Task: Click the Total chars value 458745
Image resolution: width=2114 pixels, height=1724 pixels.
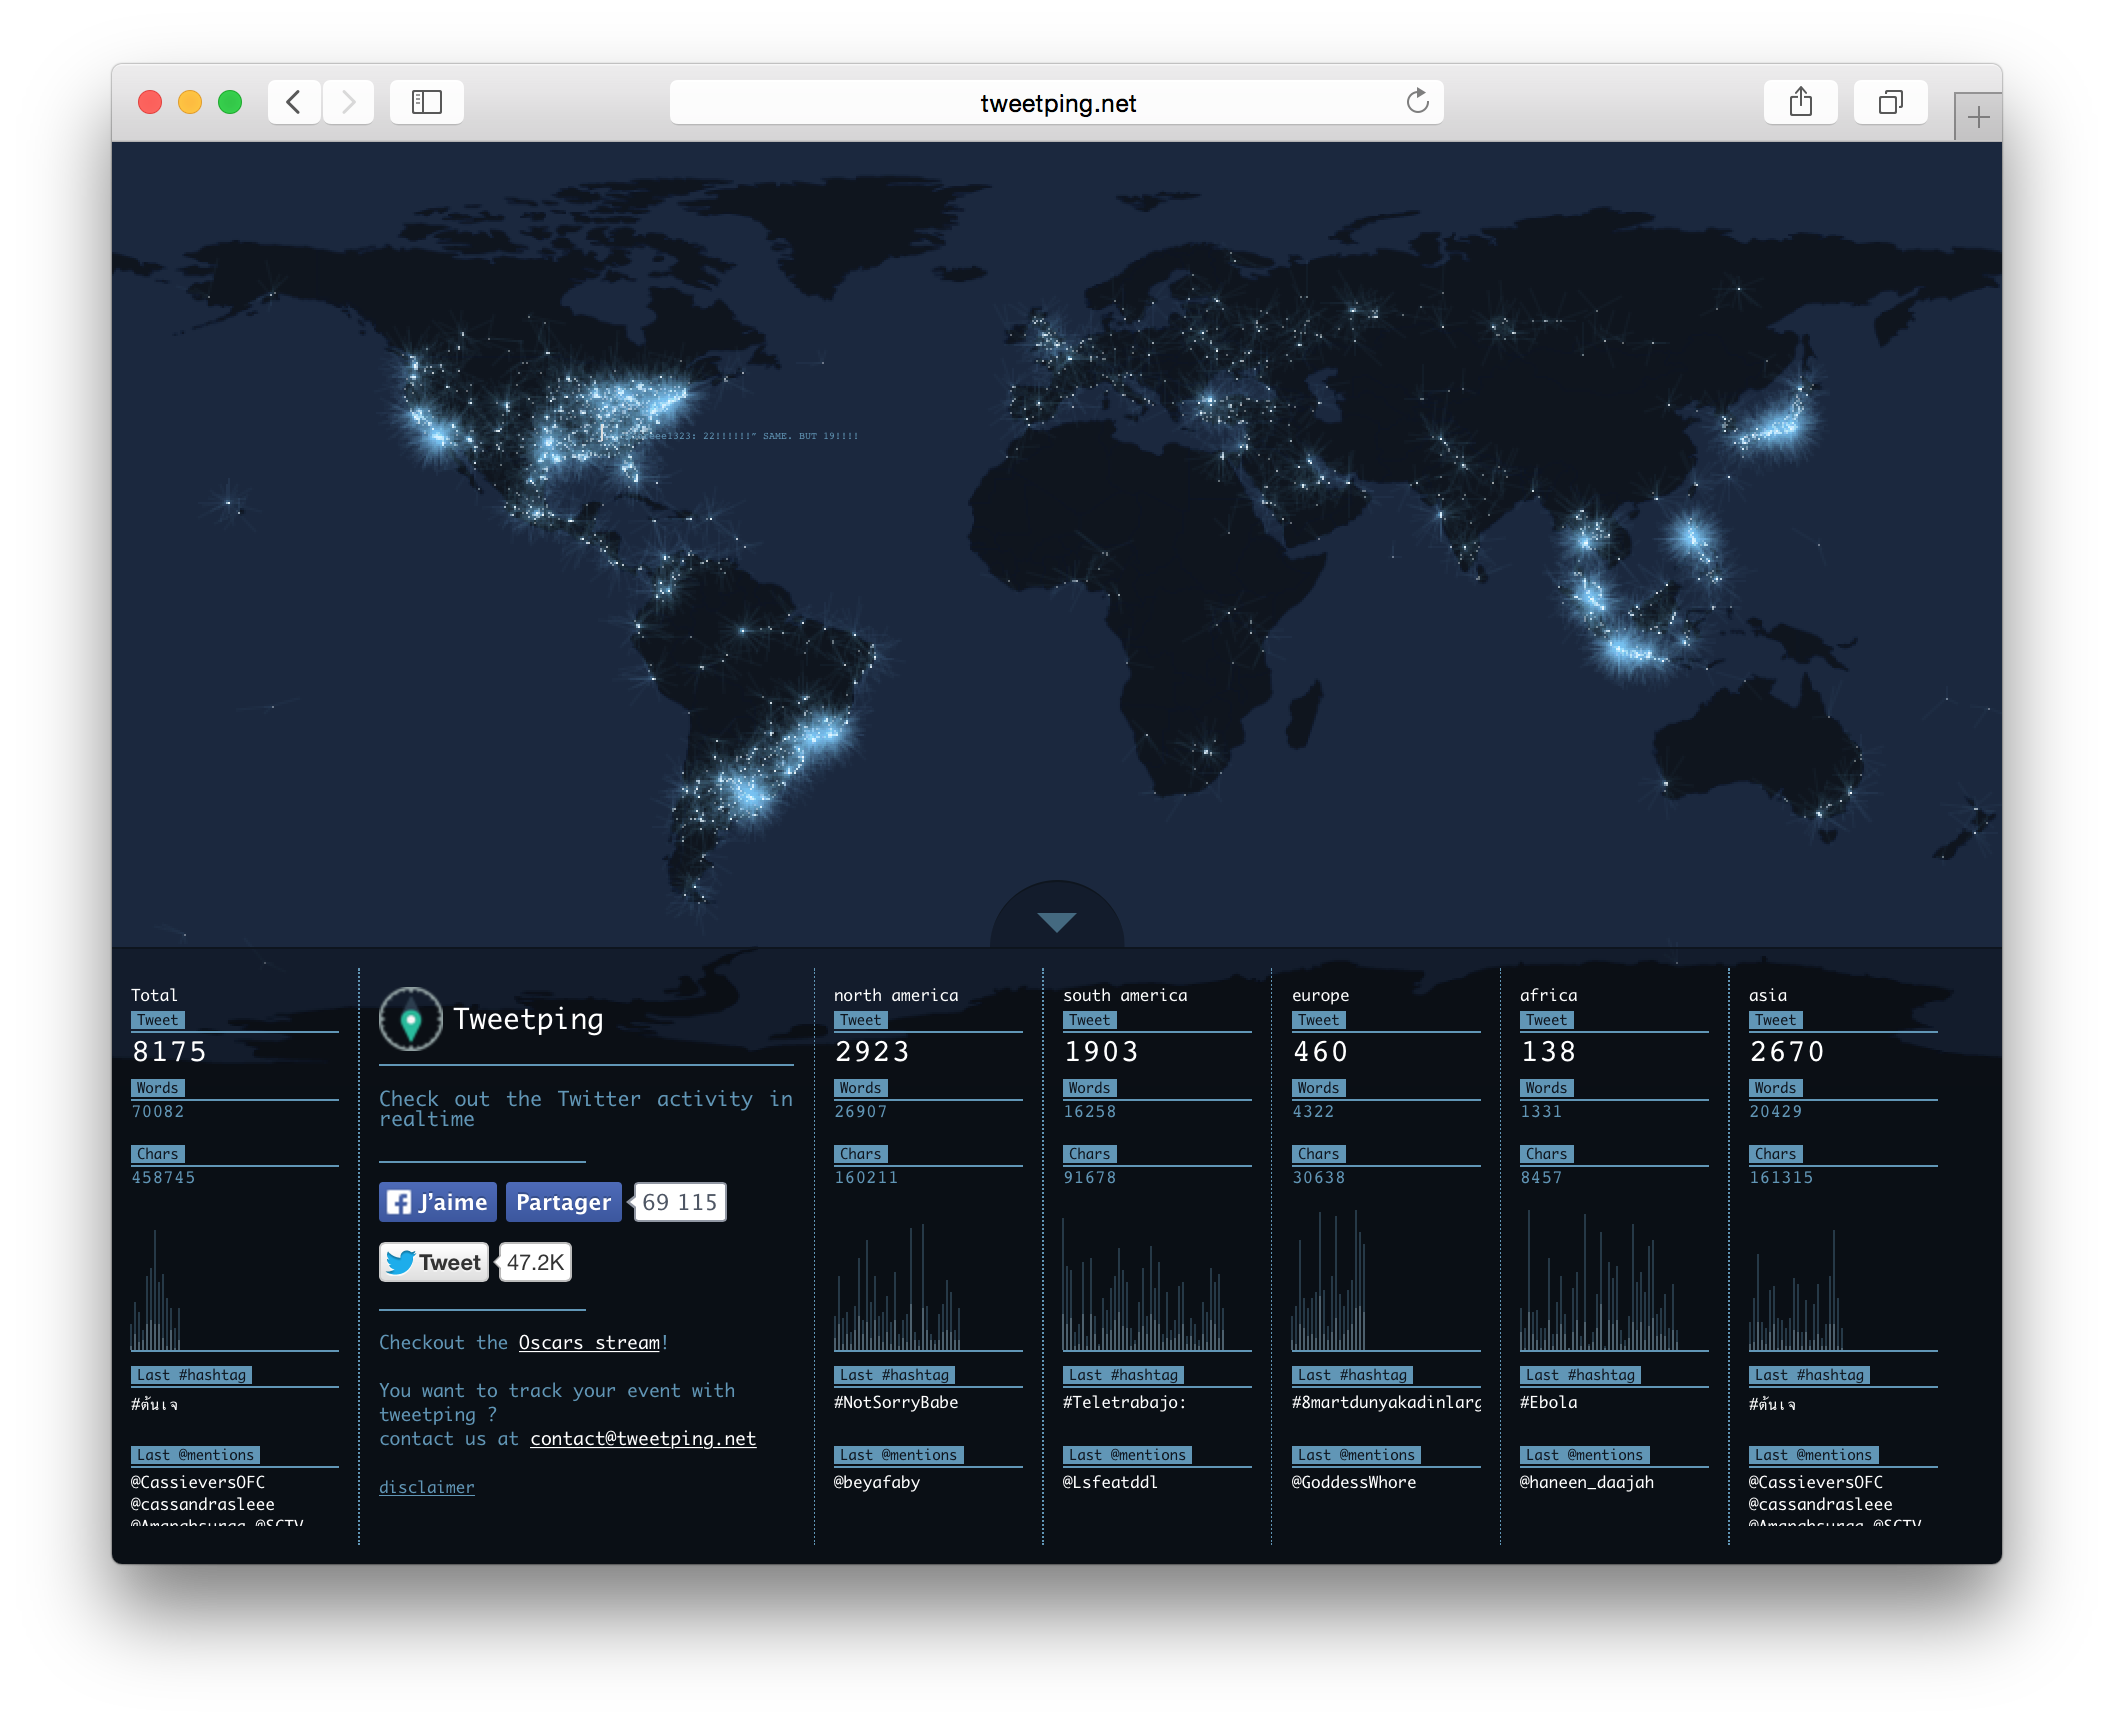Action: (x=164, y=1177)
